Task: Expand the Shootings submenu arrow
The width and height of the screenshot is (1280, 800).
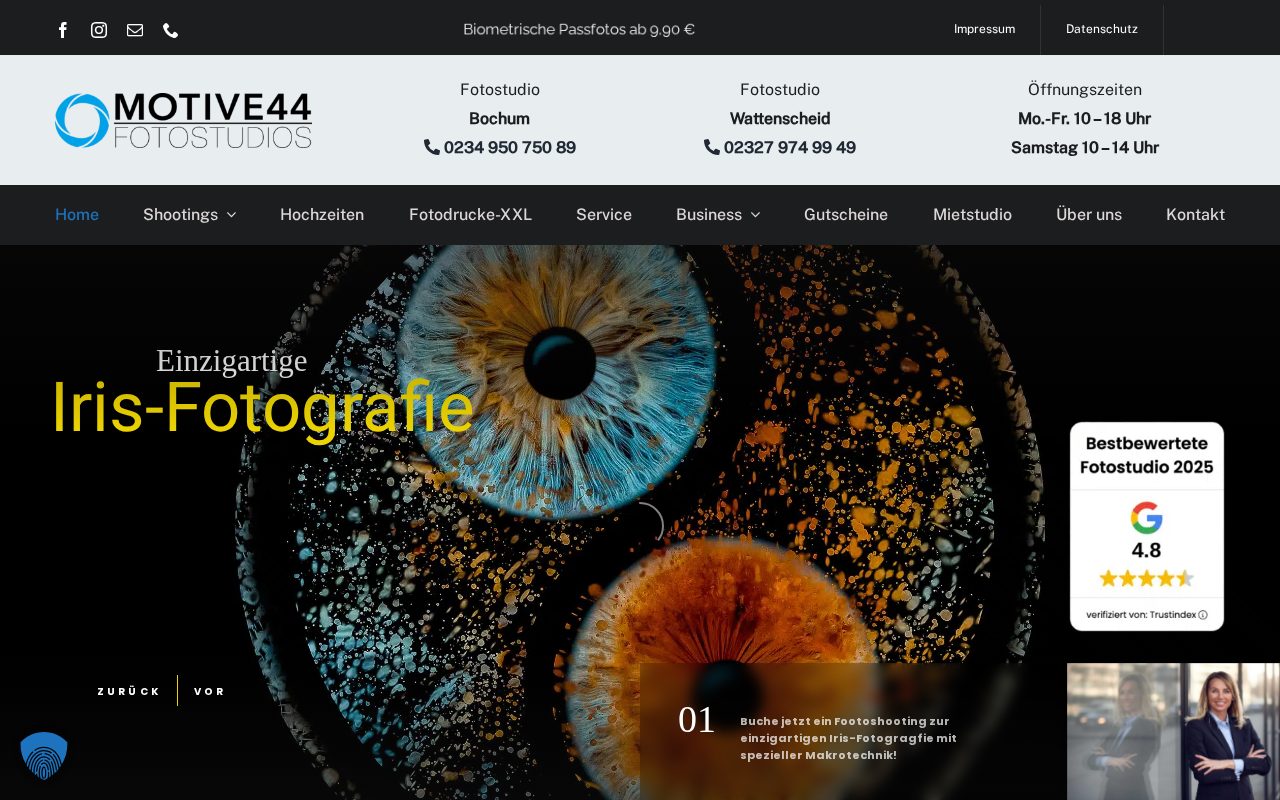Action: (x=231, y=215)
